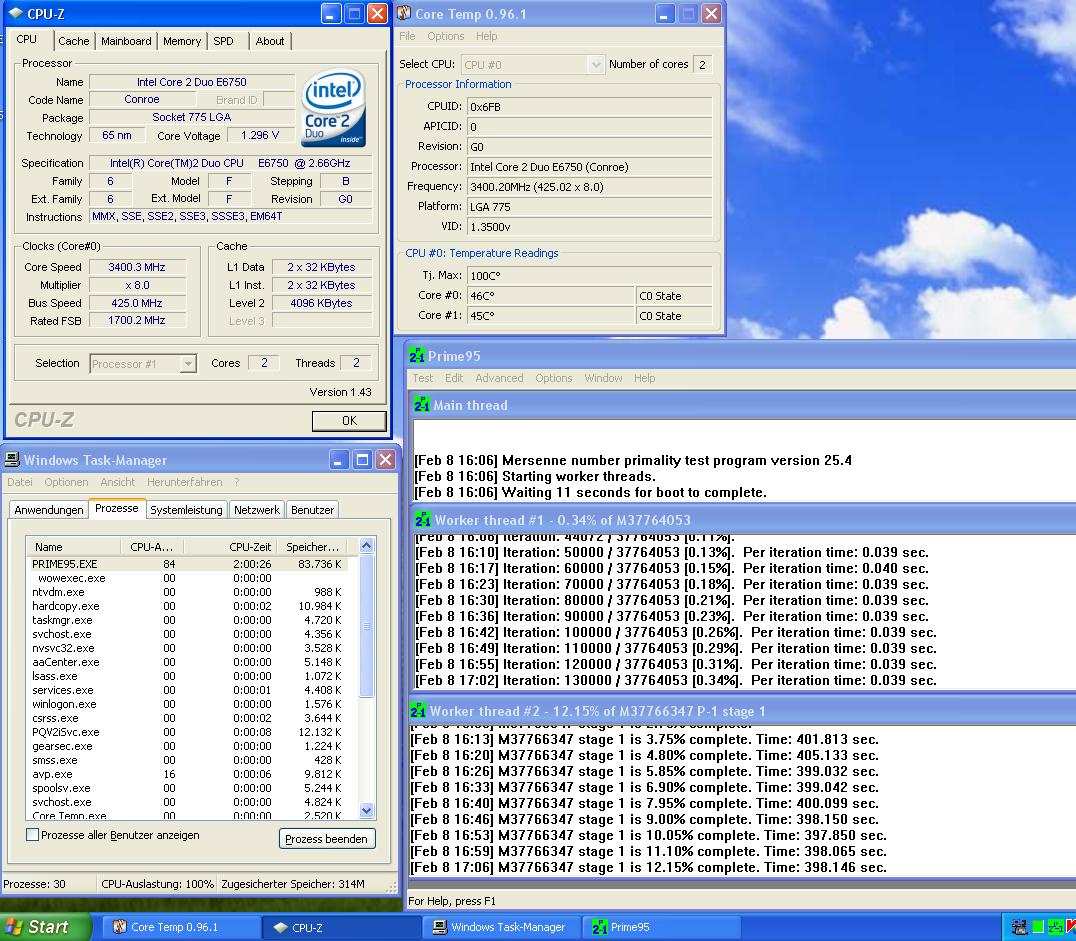Viewport: 1076px width, 941px height.
Task: Click the Core Temp title bar icon
Action: tap(405, 14)
